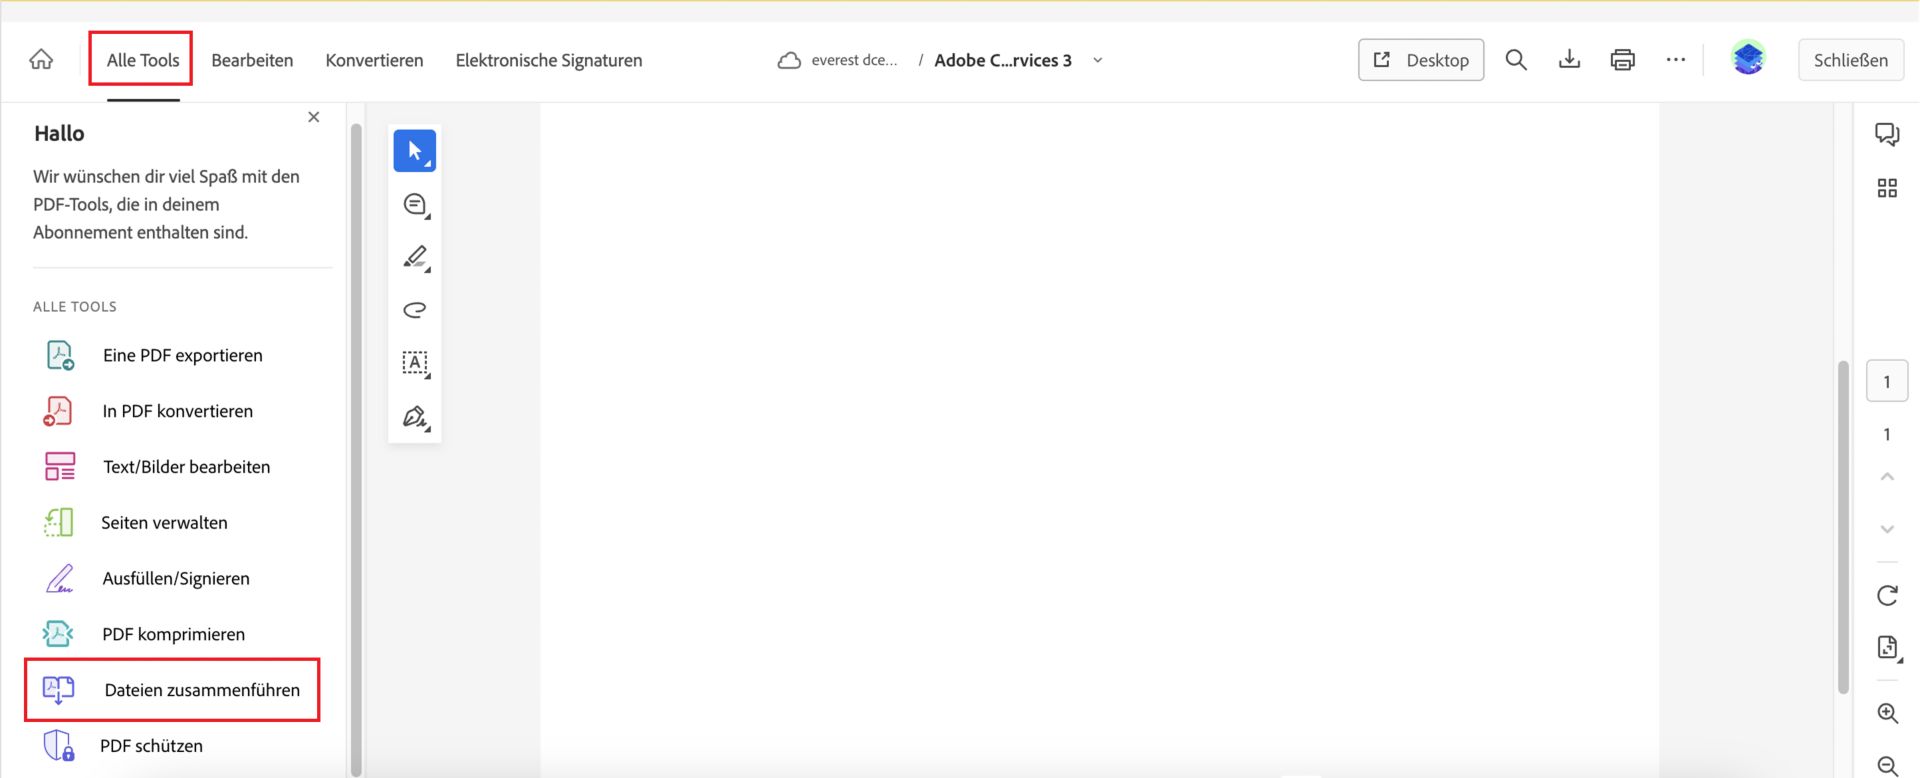Viewport: 1920px width, 778px height.
Task: Open the more options ellipsis
Action: pyautogui.click(x=1676, y=60)
